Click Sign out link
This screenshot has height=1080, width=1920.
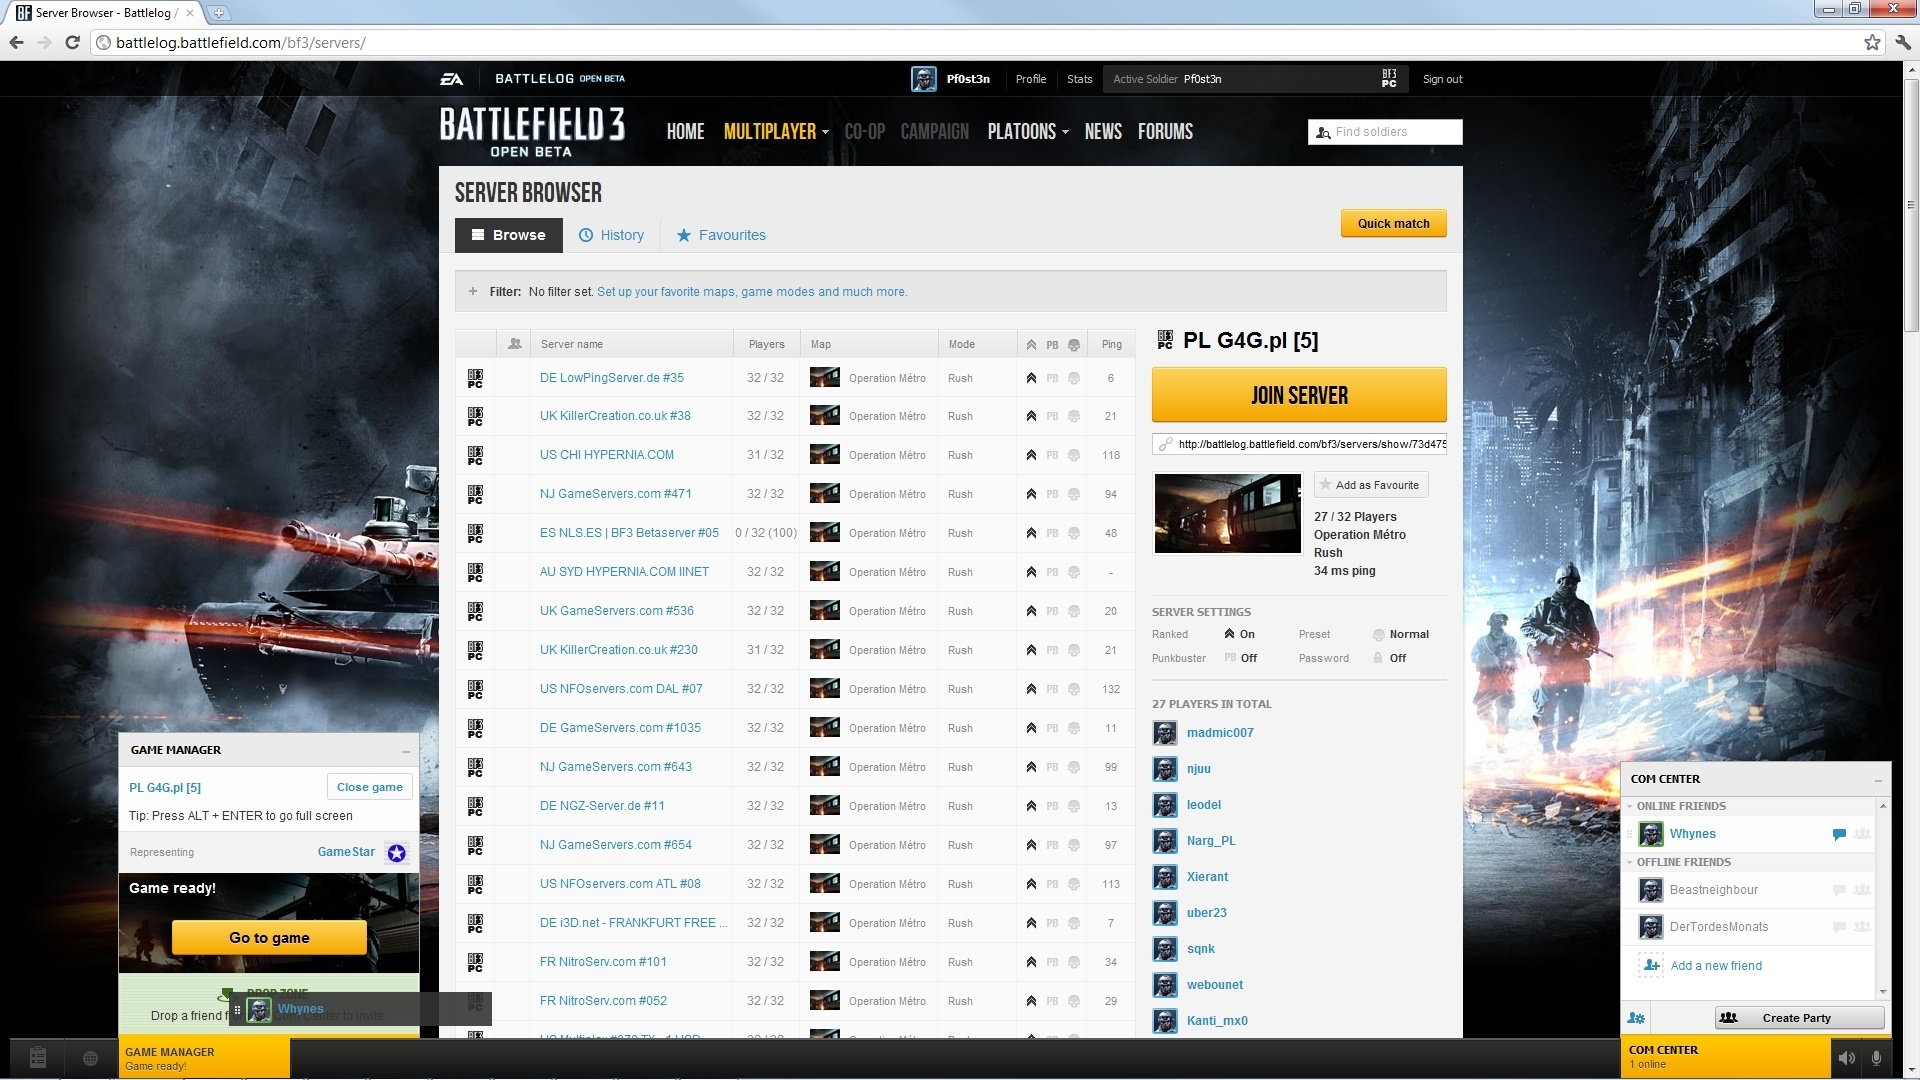click(x=1442, y=79)
